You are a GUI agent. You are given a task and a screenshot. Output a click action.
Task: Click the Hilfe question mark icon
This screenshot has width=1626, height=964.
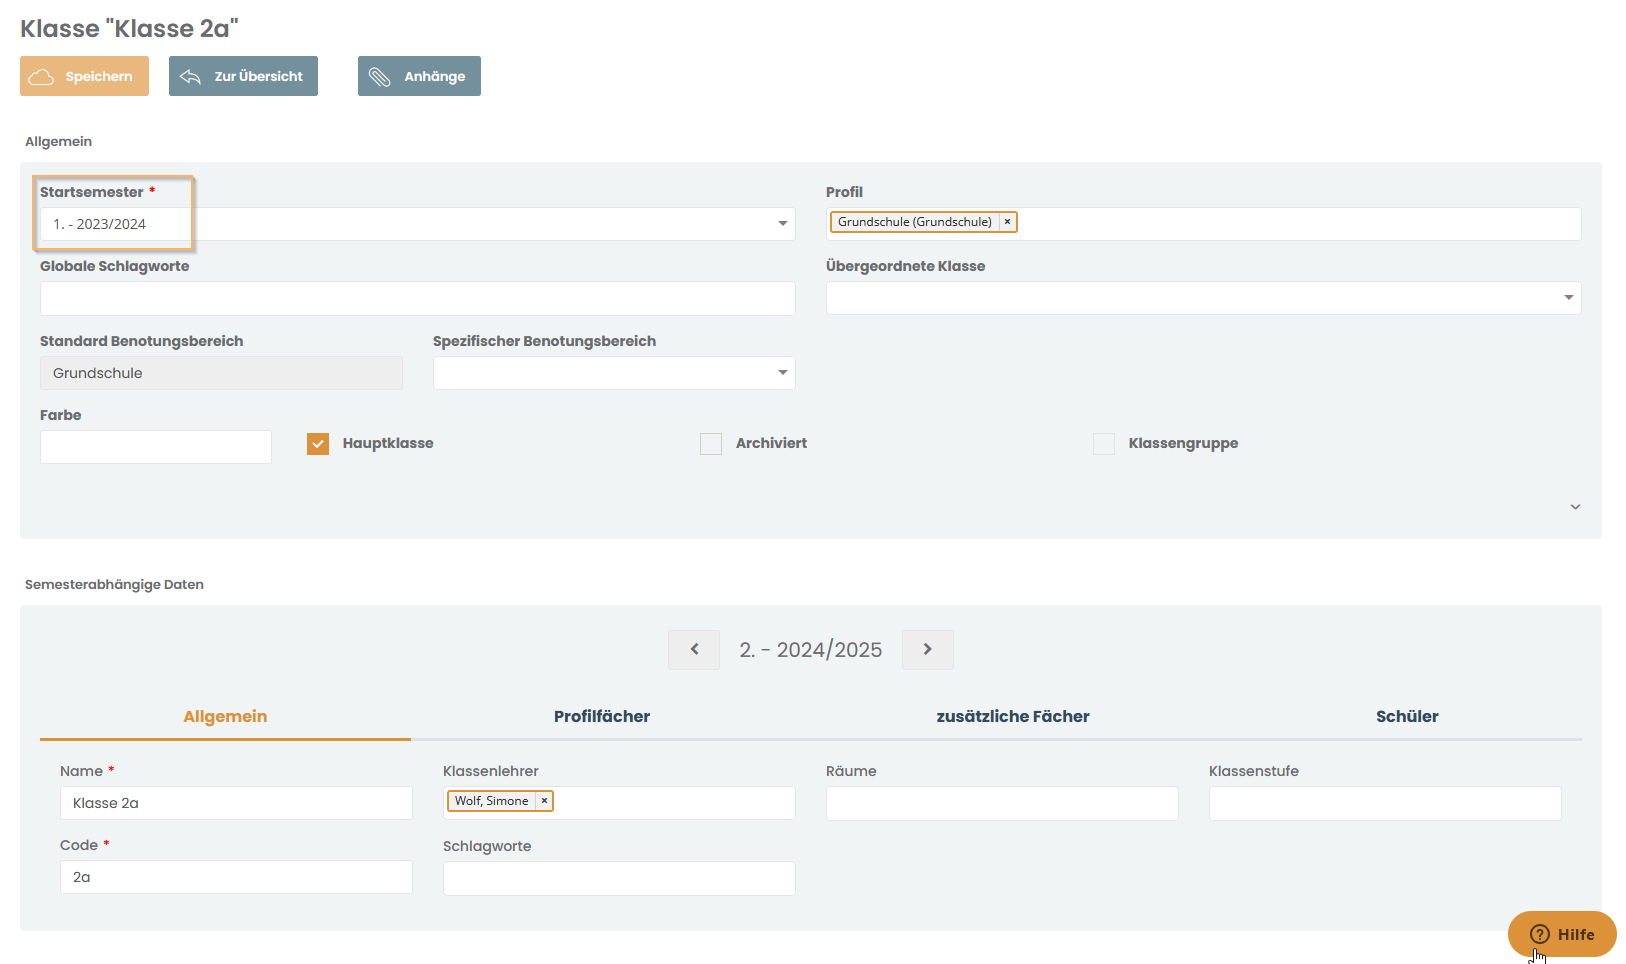click(1540, 934)
